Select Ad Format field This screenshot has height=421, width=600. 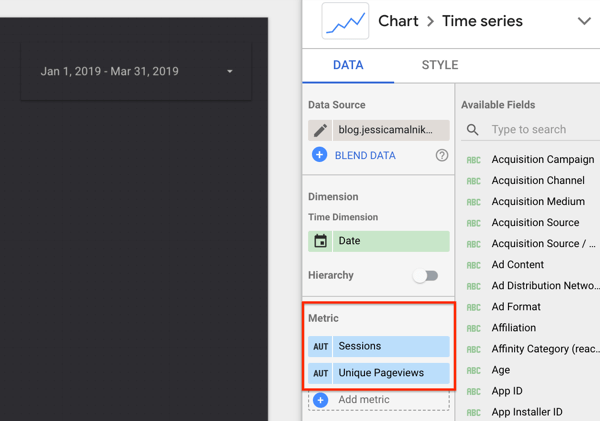tap(516, 307)
